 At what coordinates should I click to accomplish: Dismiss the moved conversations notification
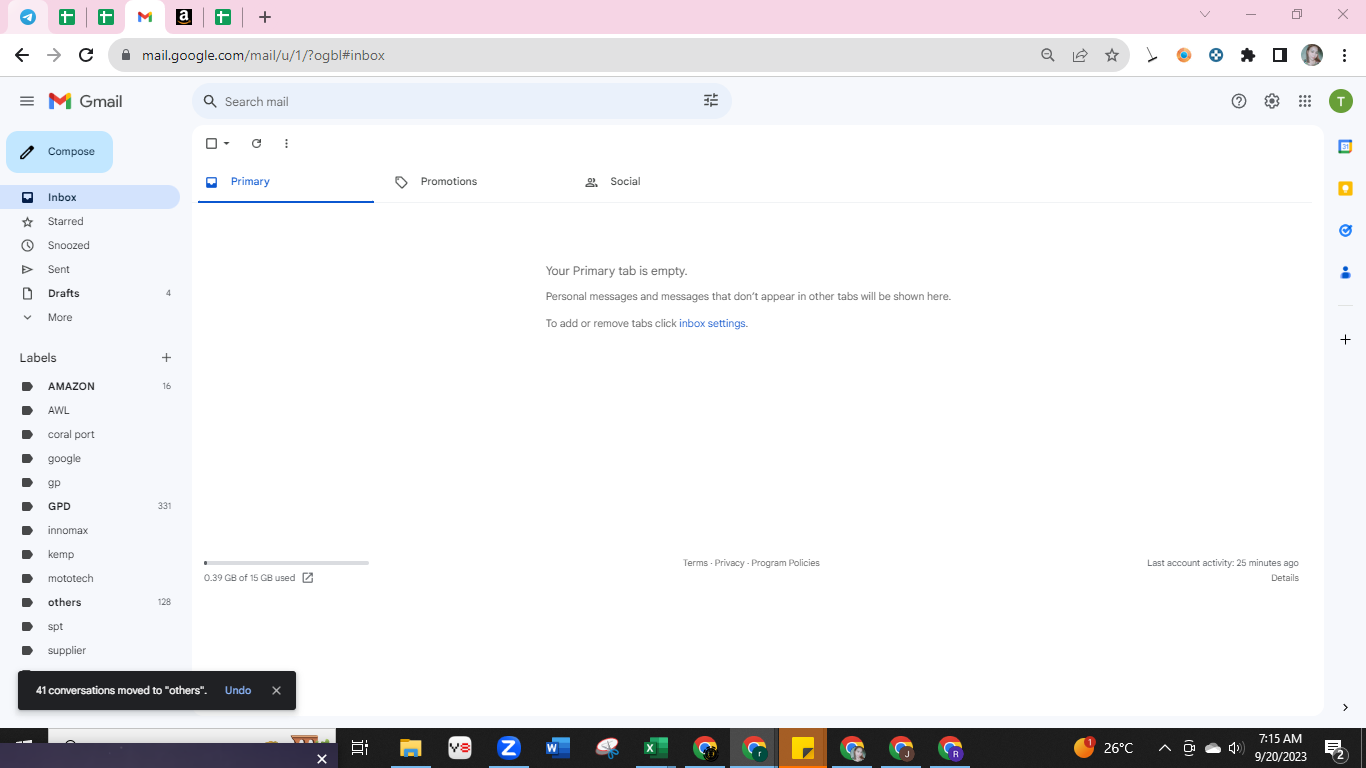(x=276, y=691)
